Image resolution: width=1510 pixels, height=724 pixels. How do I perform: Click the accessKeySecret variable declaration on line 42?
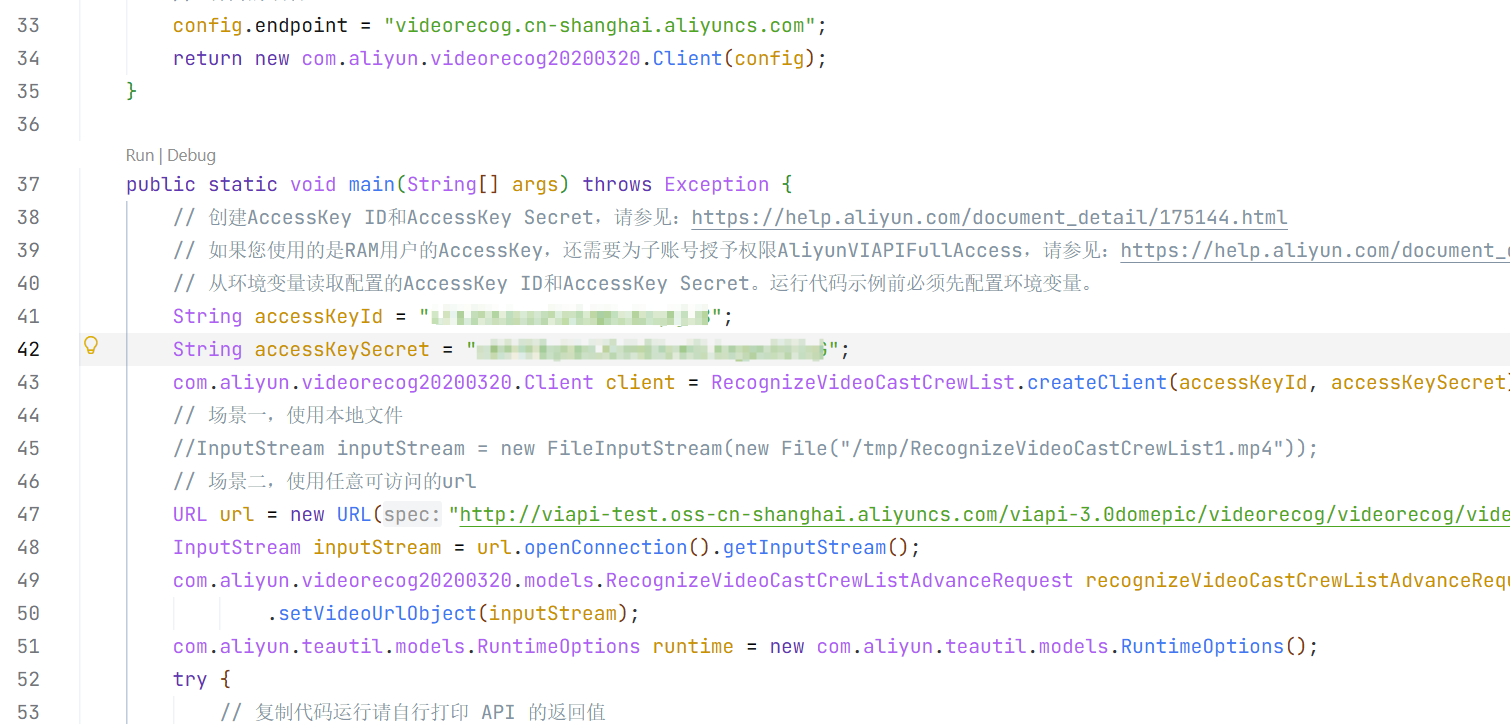pyautogui.click(x=342, y=349)
